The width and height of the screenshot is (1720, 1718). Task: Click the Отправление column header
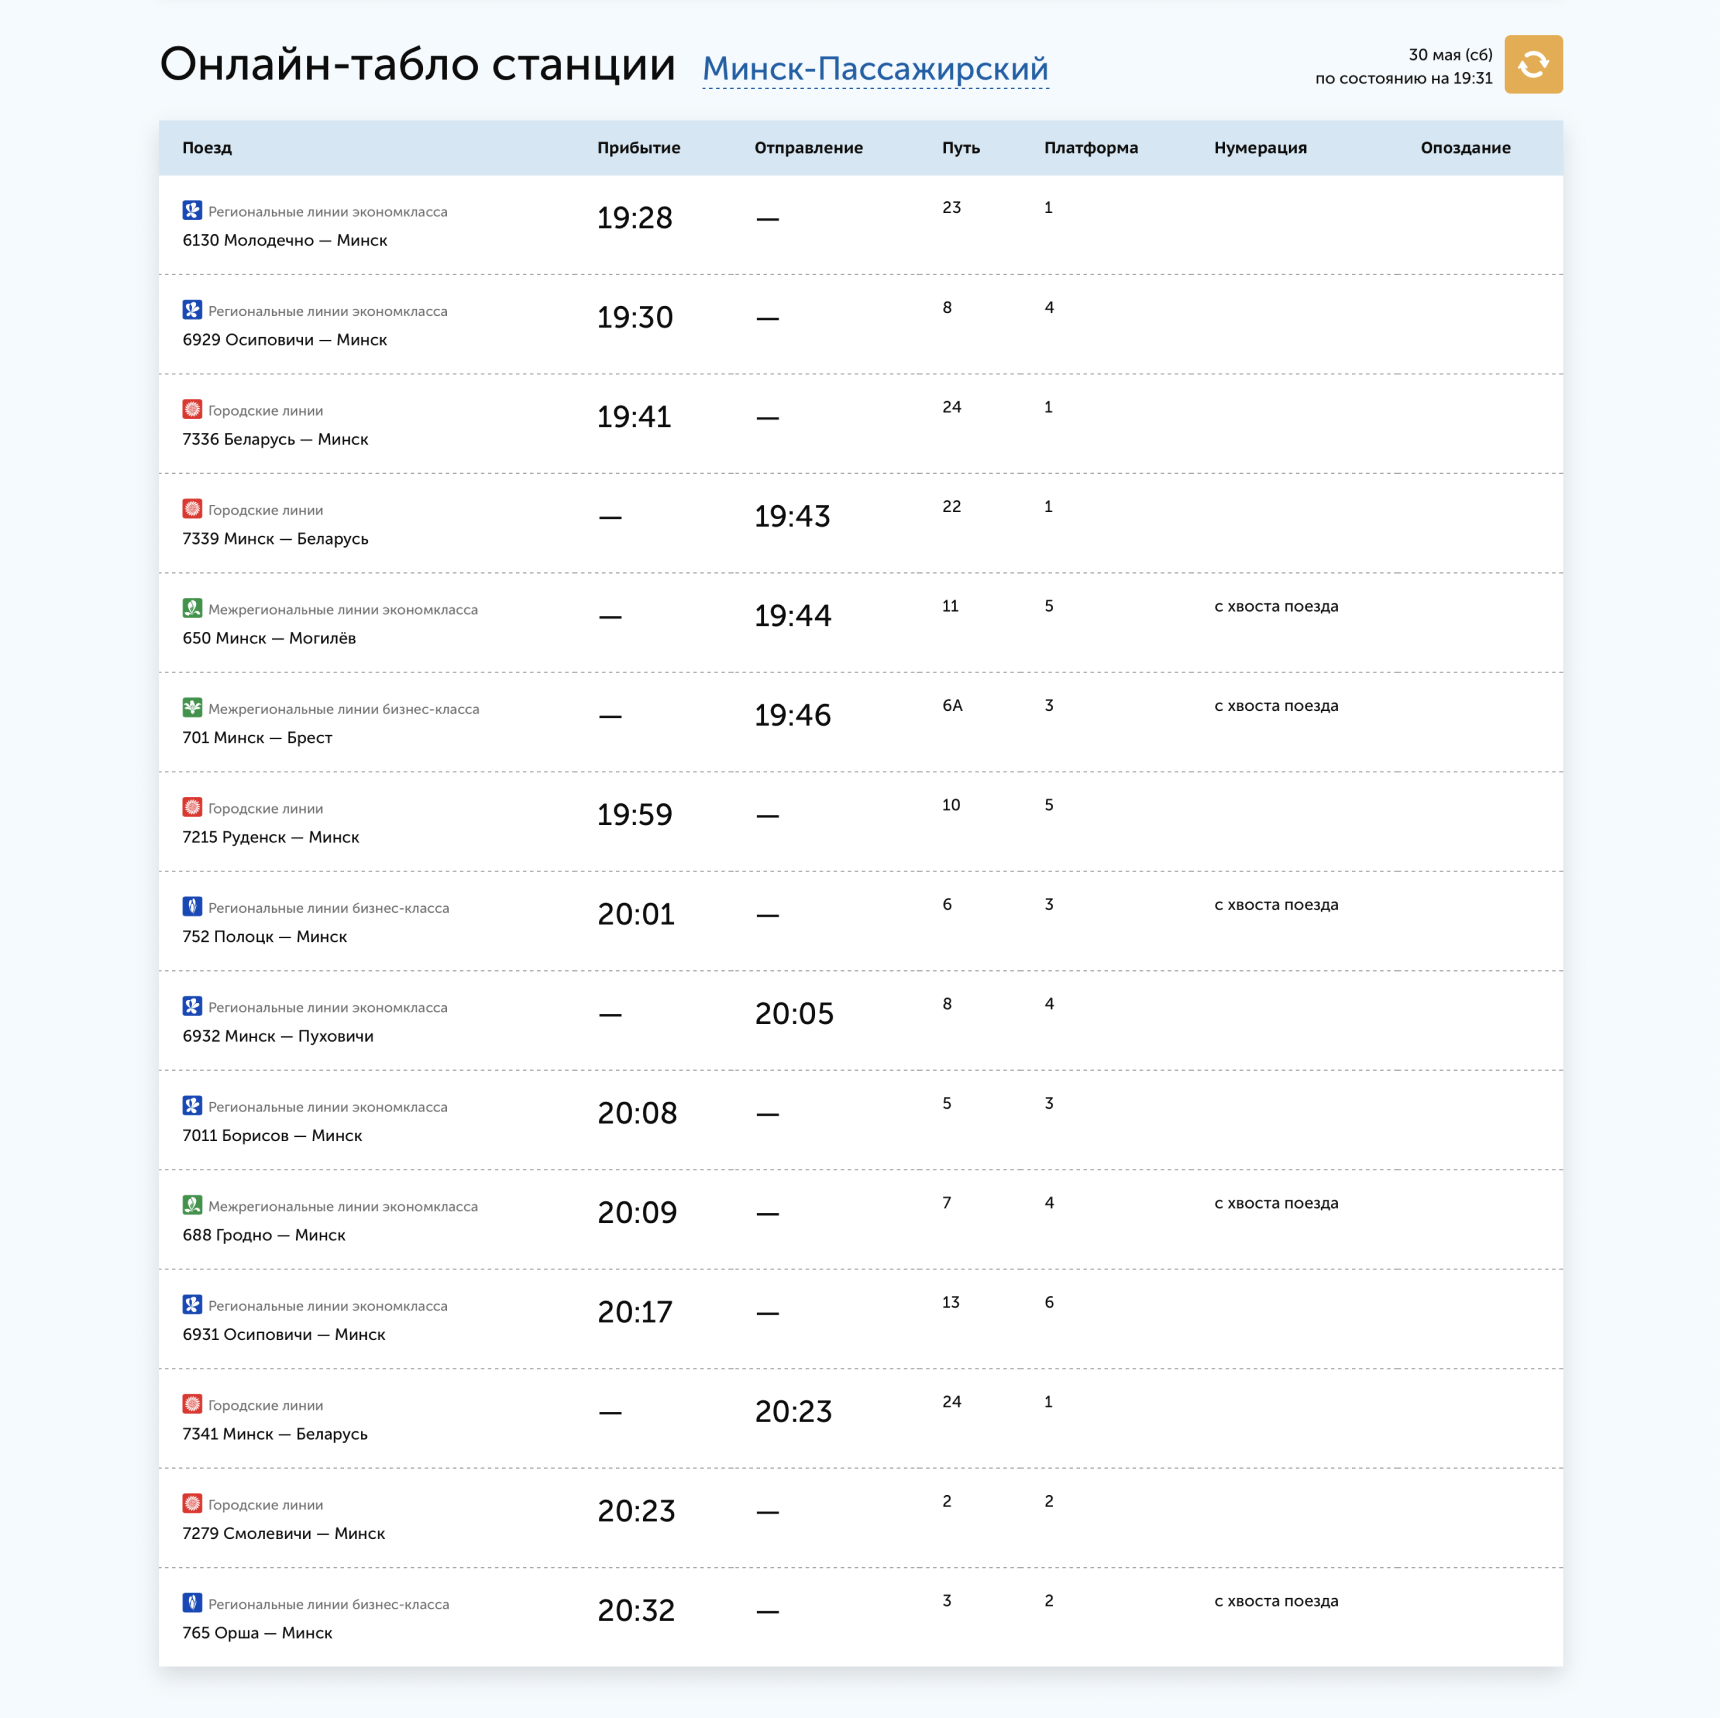pyautogui.click(x=809, y=148)
